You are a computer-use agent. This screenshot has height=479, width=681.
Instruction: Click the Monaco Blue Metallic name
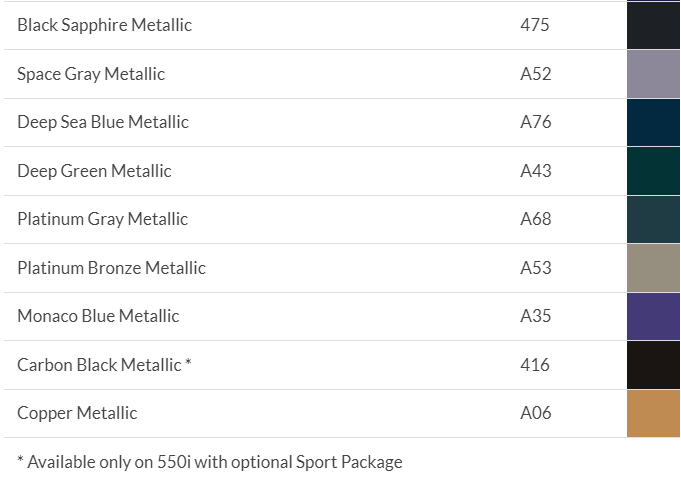(98, 316)
